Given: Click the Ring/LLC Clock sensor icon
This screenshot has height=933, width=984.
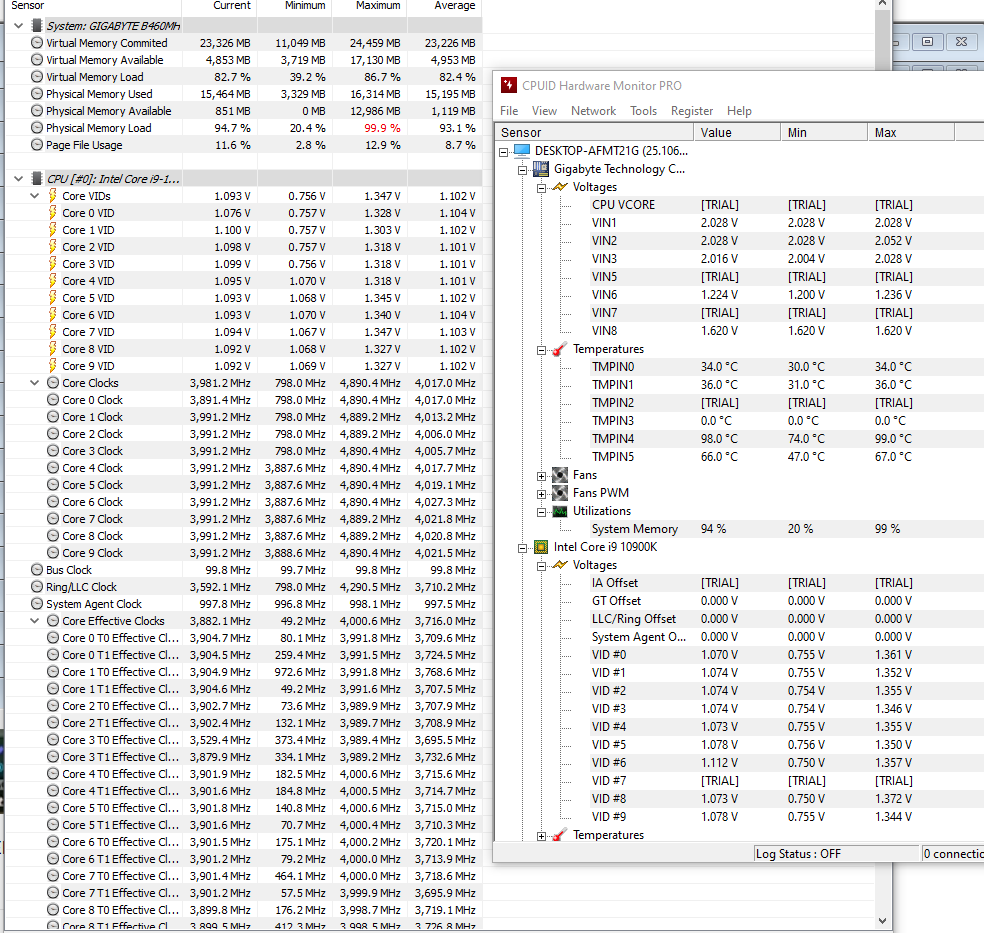Looking at the screenshot, I should 37,587.
